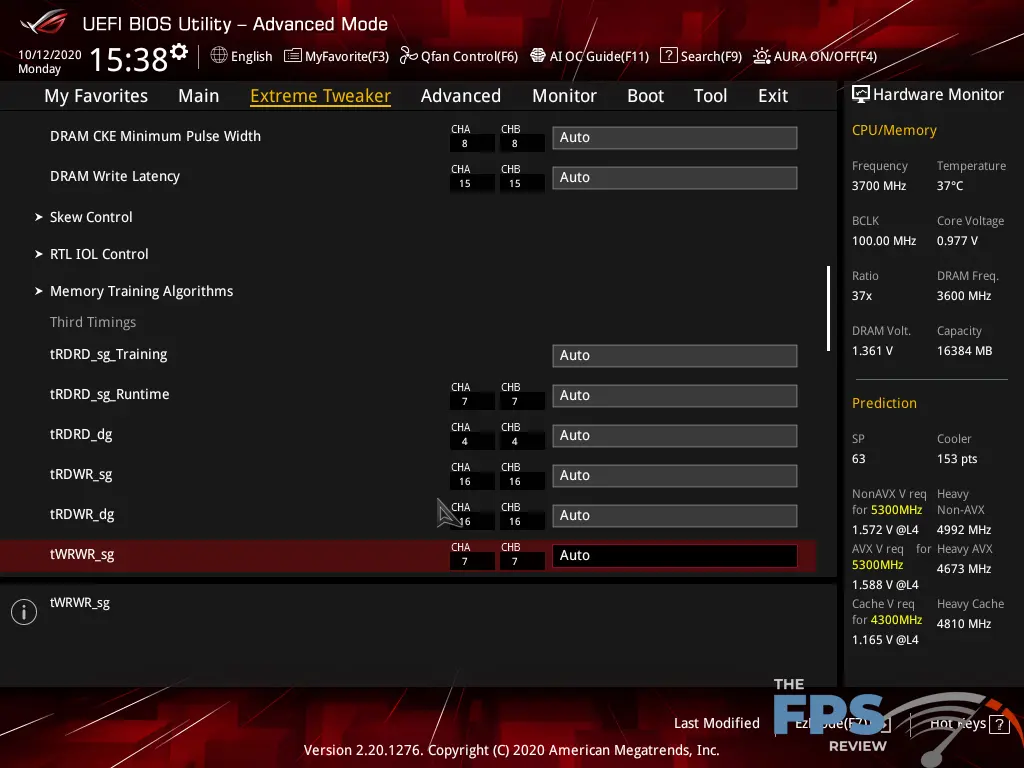Open tRDWR_sg Auto field

675,475
